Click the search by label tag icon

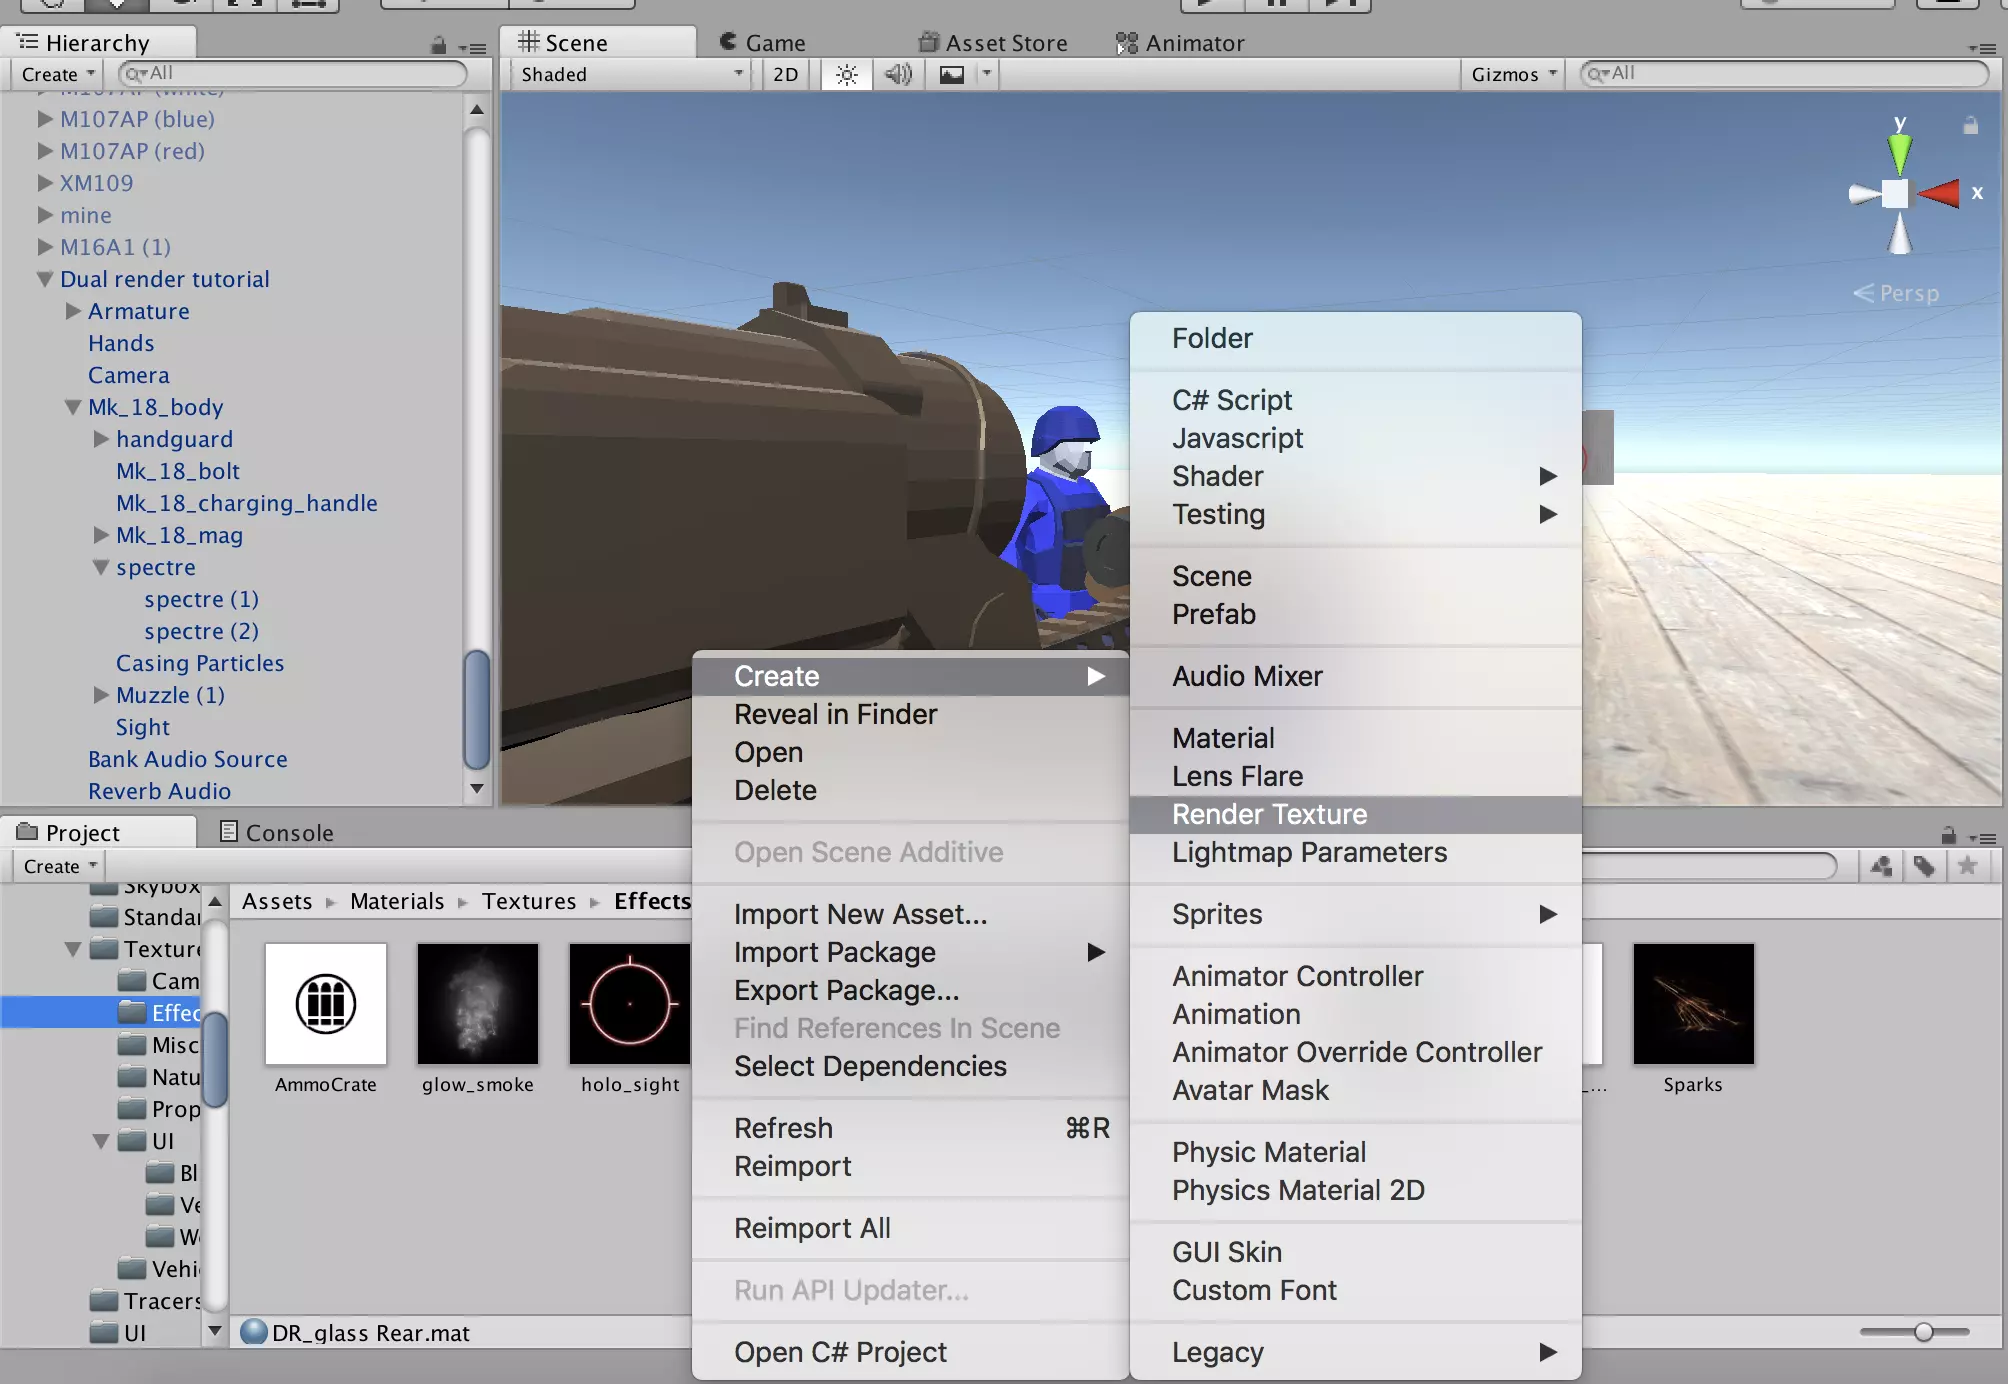click(1924, 866)
